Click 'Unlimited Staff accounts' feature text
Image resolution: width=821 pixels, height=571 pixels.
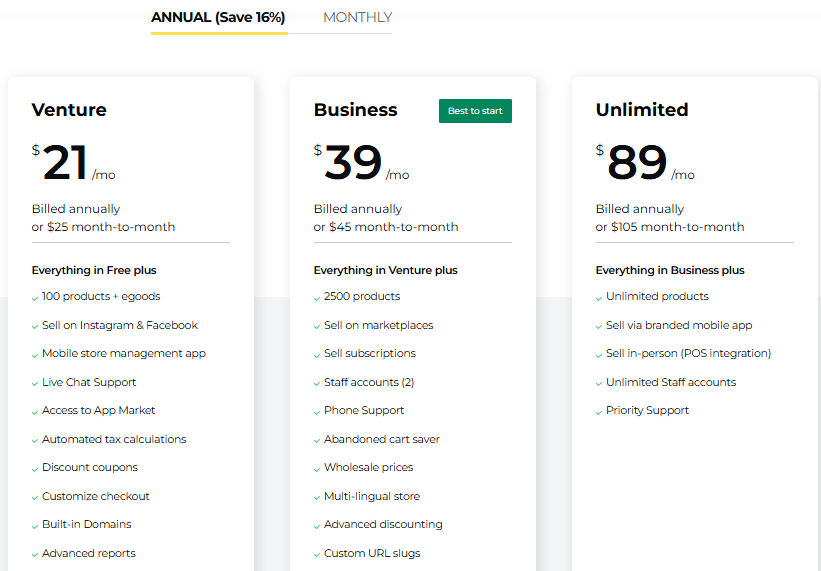671,382
